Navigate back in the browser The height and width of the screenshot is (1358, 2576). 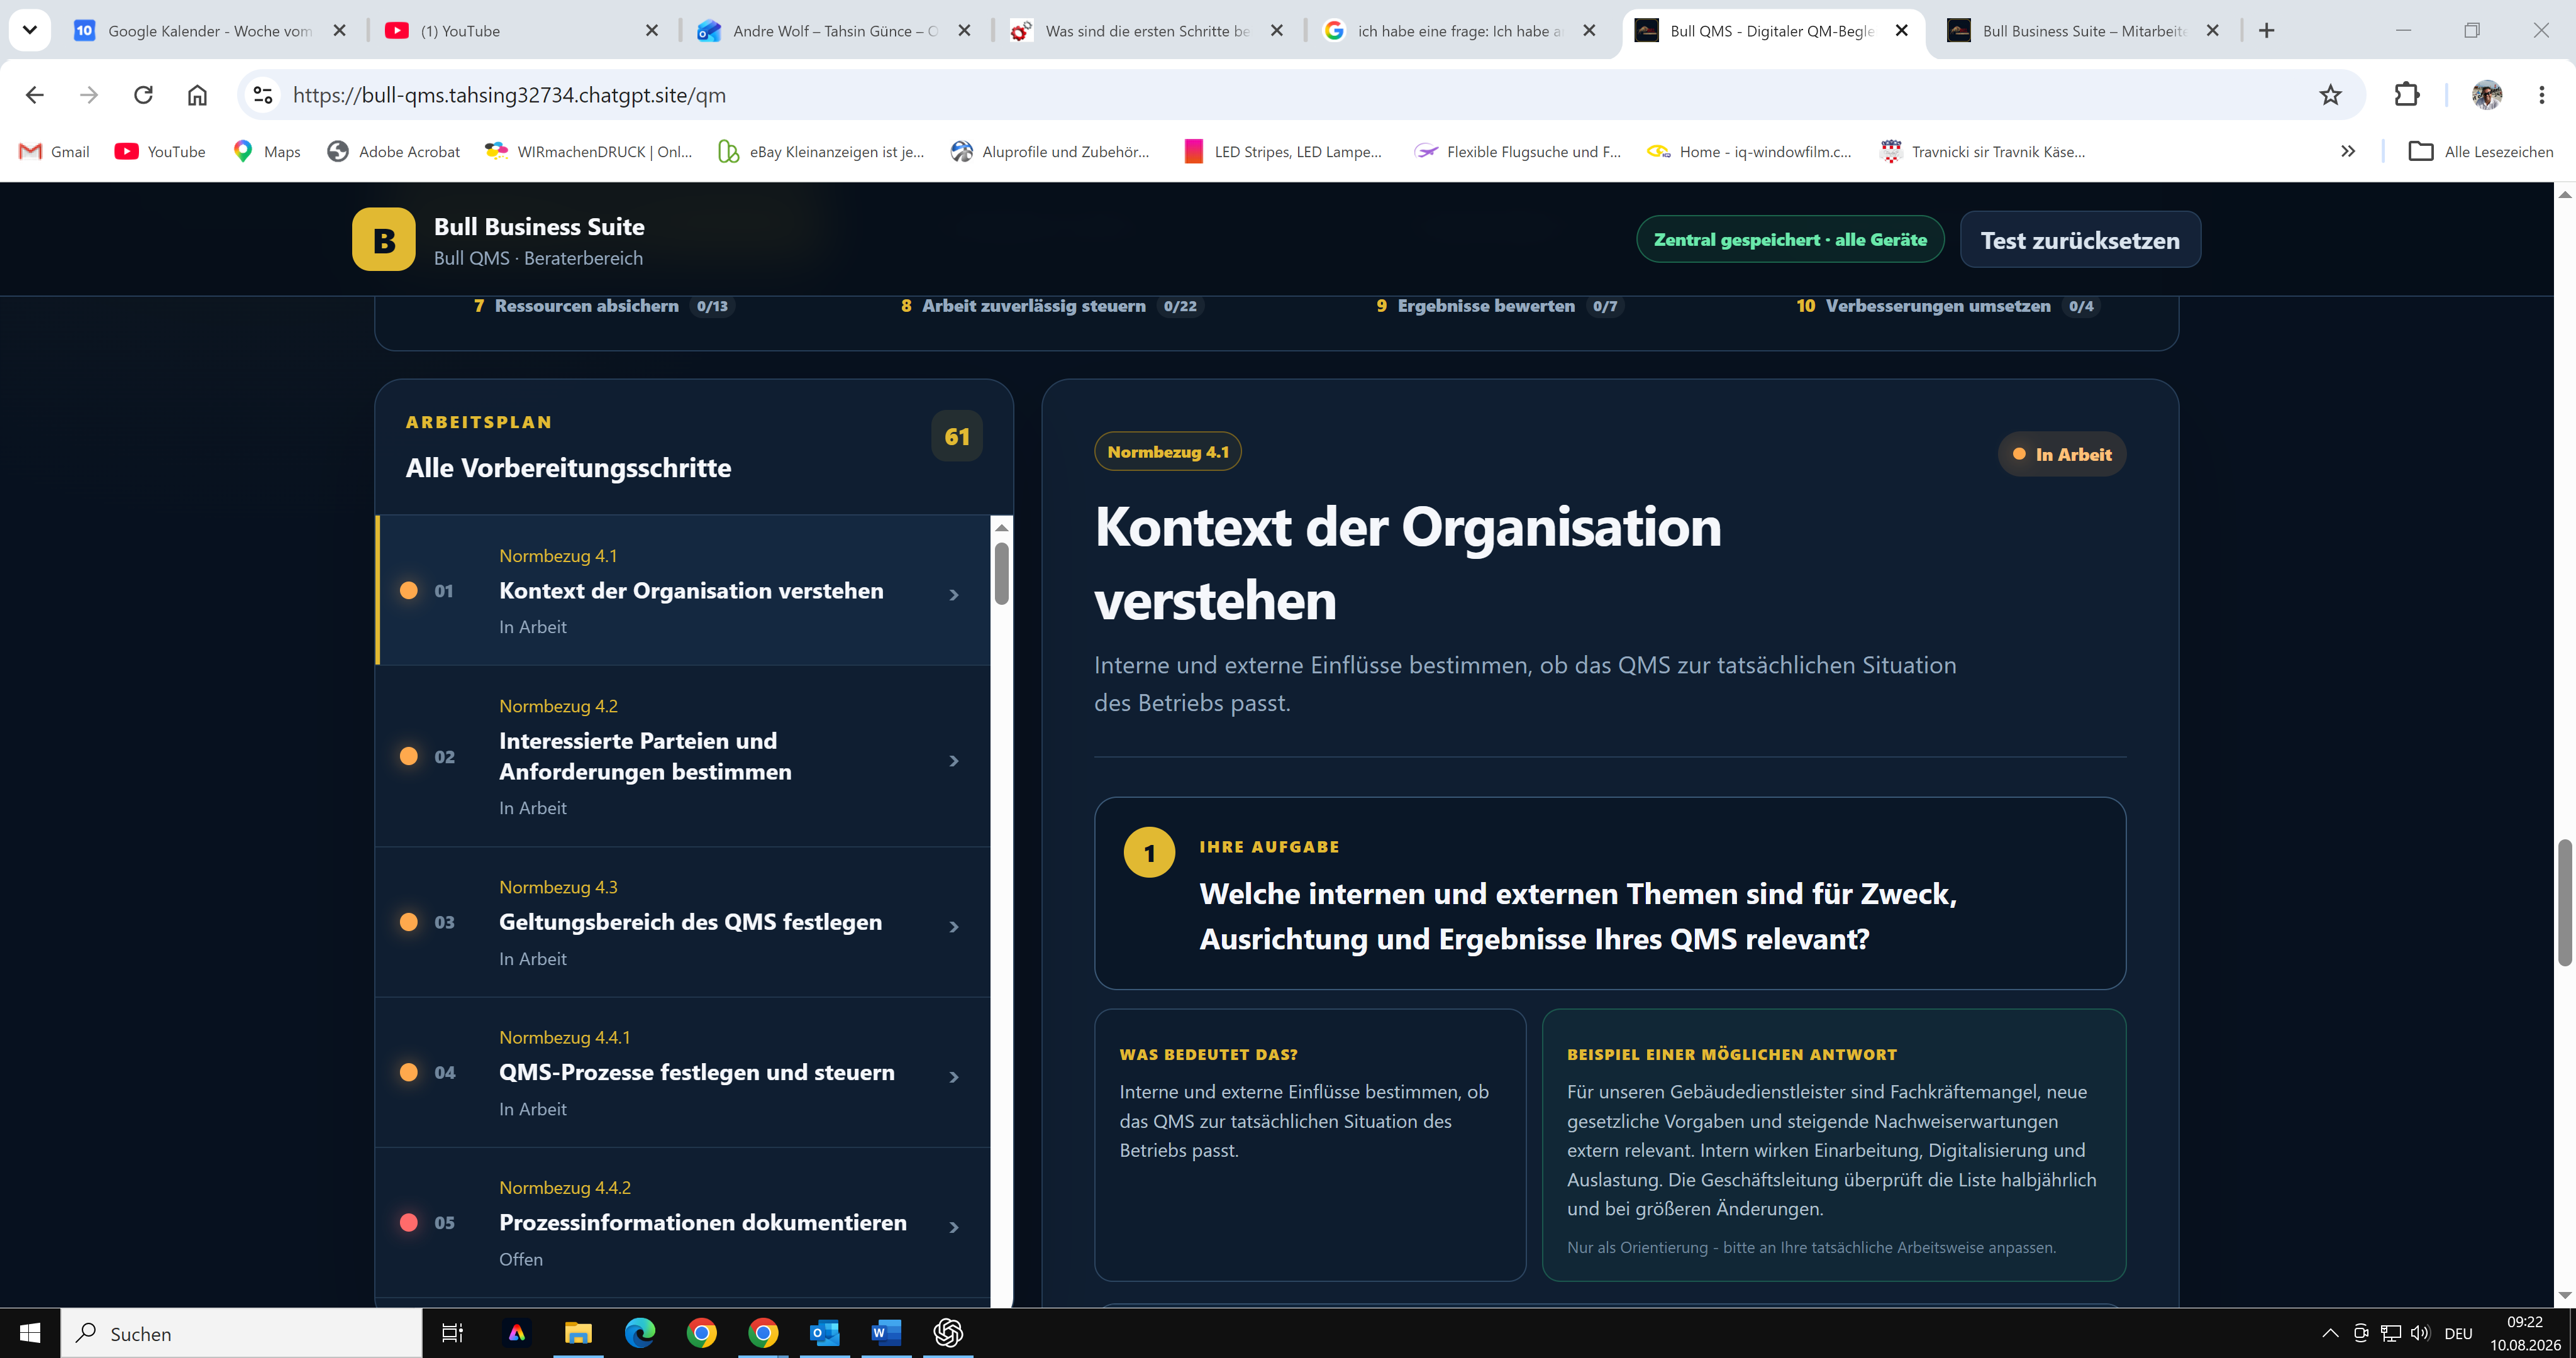[35, 95]
